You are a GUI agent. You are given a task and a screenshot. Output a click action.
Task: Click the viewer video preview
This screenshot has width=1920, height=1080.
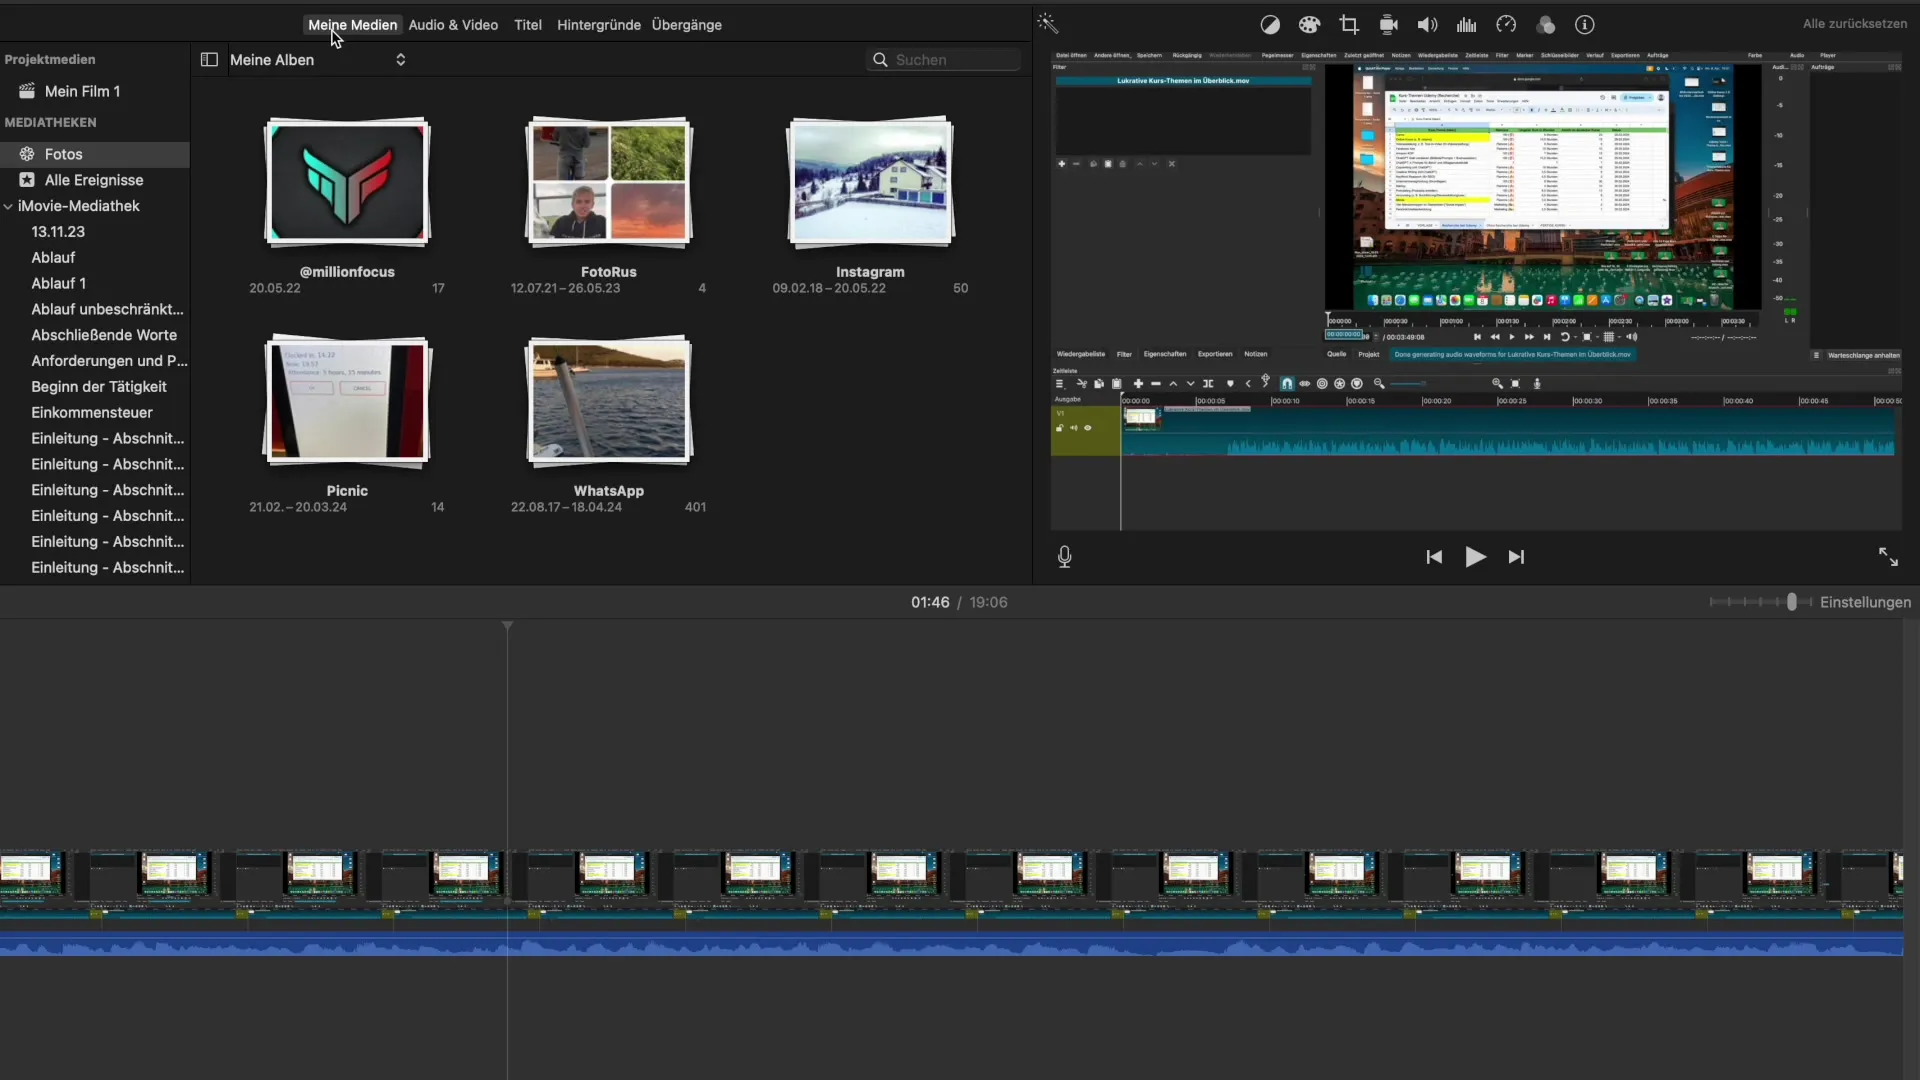[1476, 290]
